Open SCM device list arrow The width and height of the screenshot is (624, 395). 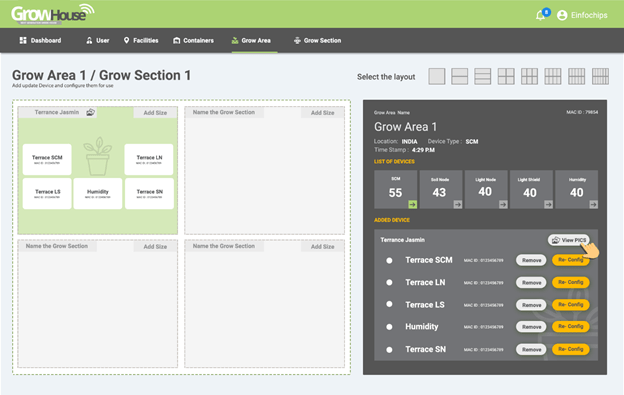tap(413, 204)
